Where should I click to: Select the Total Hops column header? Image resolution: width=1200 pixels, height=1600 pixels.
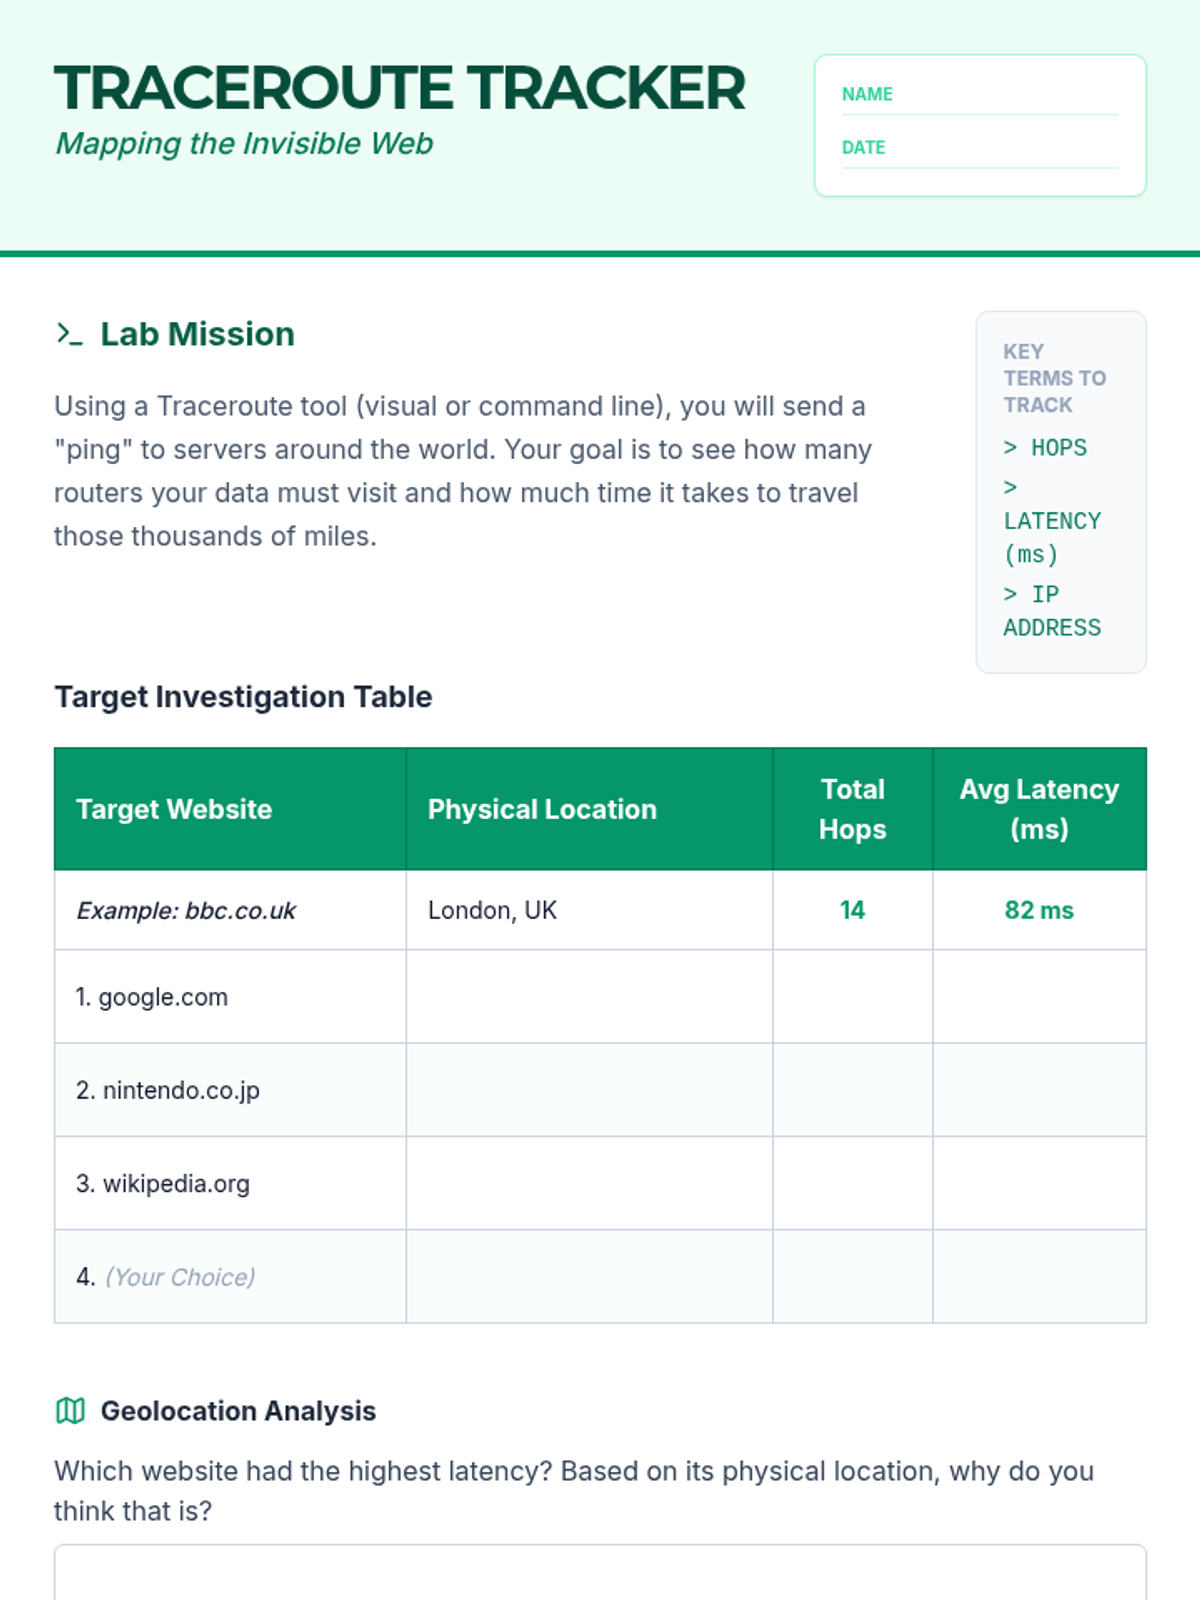(x=852, y=809)
